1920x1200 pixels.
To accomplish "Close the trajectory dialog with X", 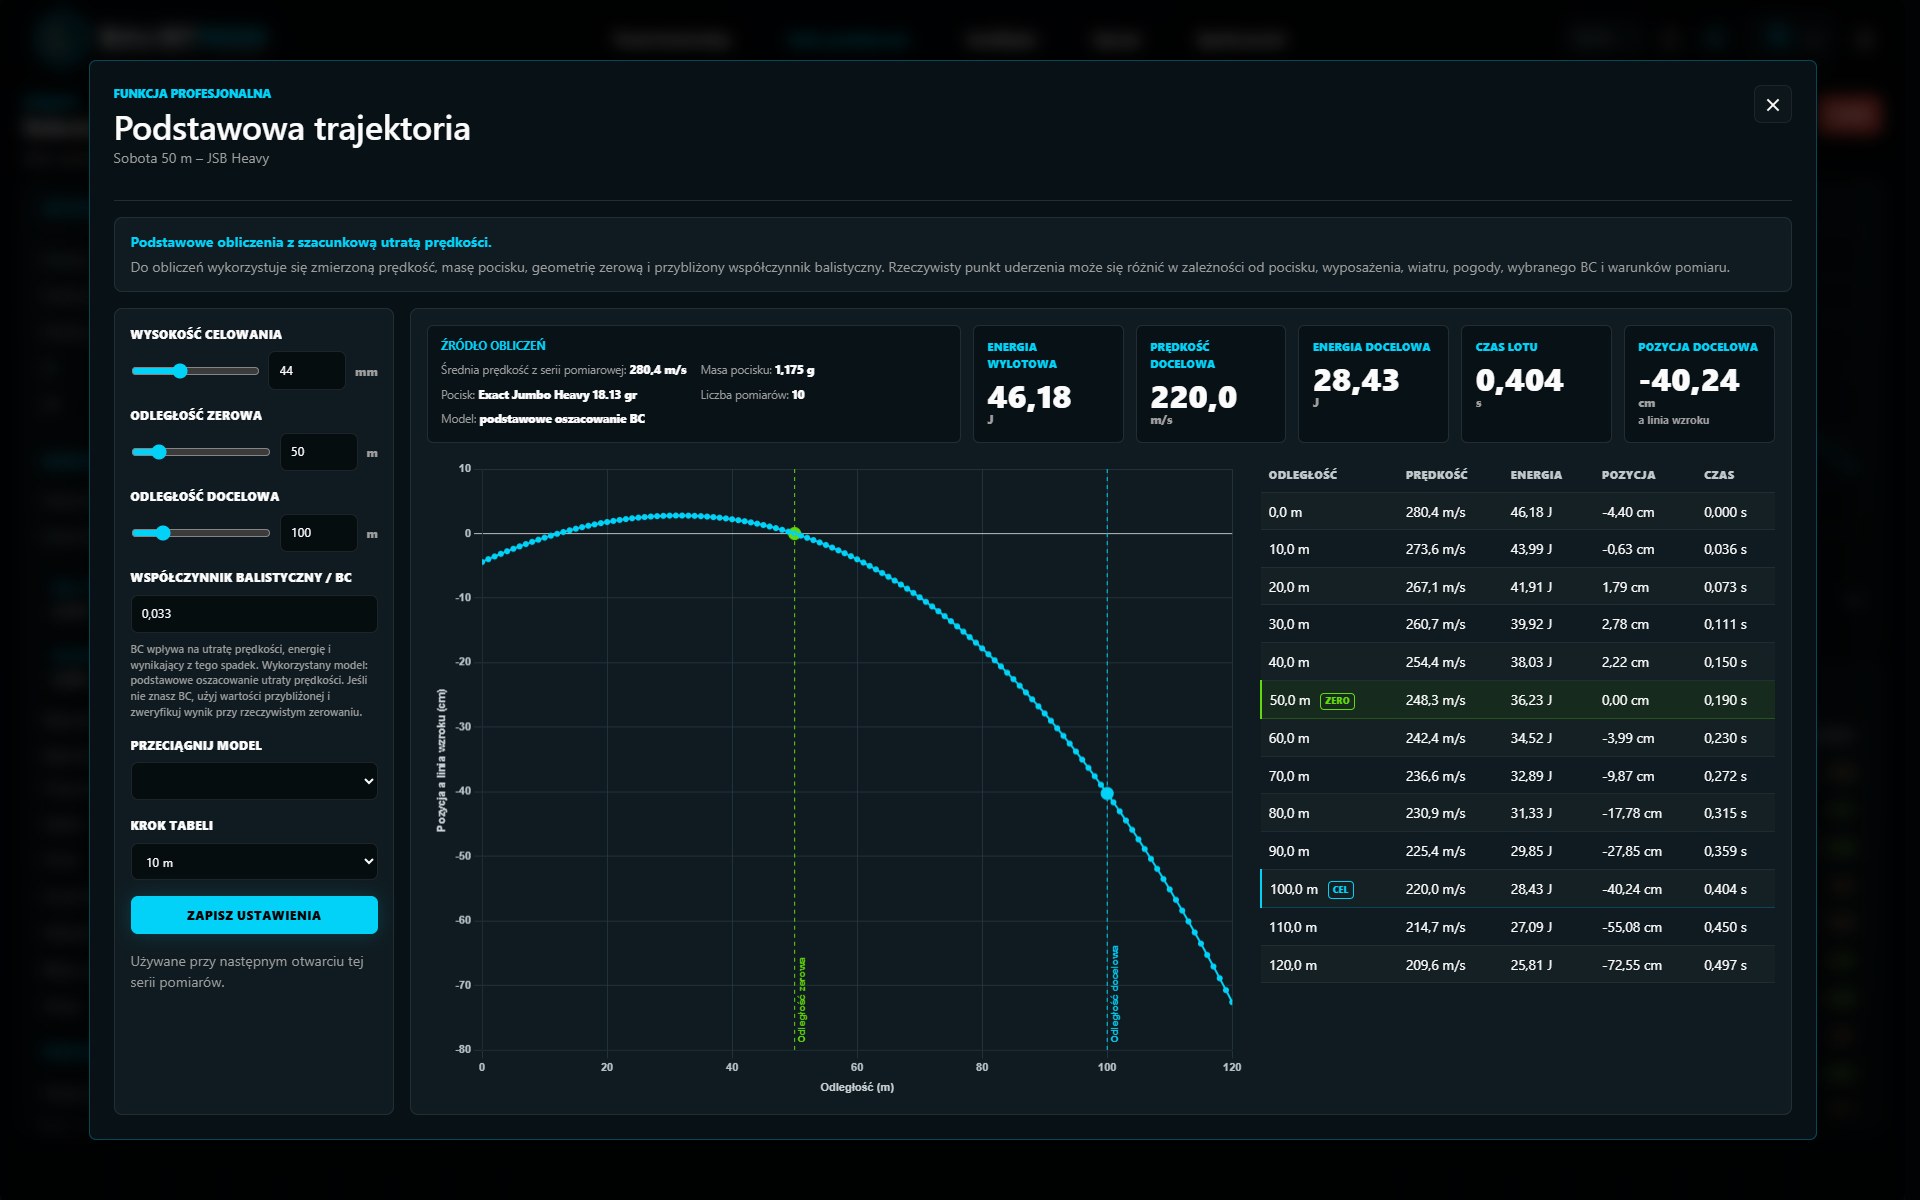I will click(1772, 105).
